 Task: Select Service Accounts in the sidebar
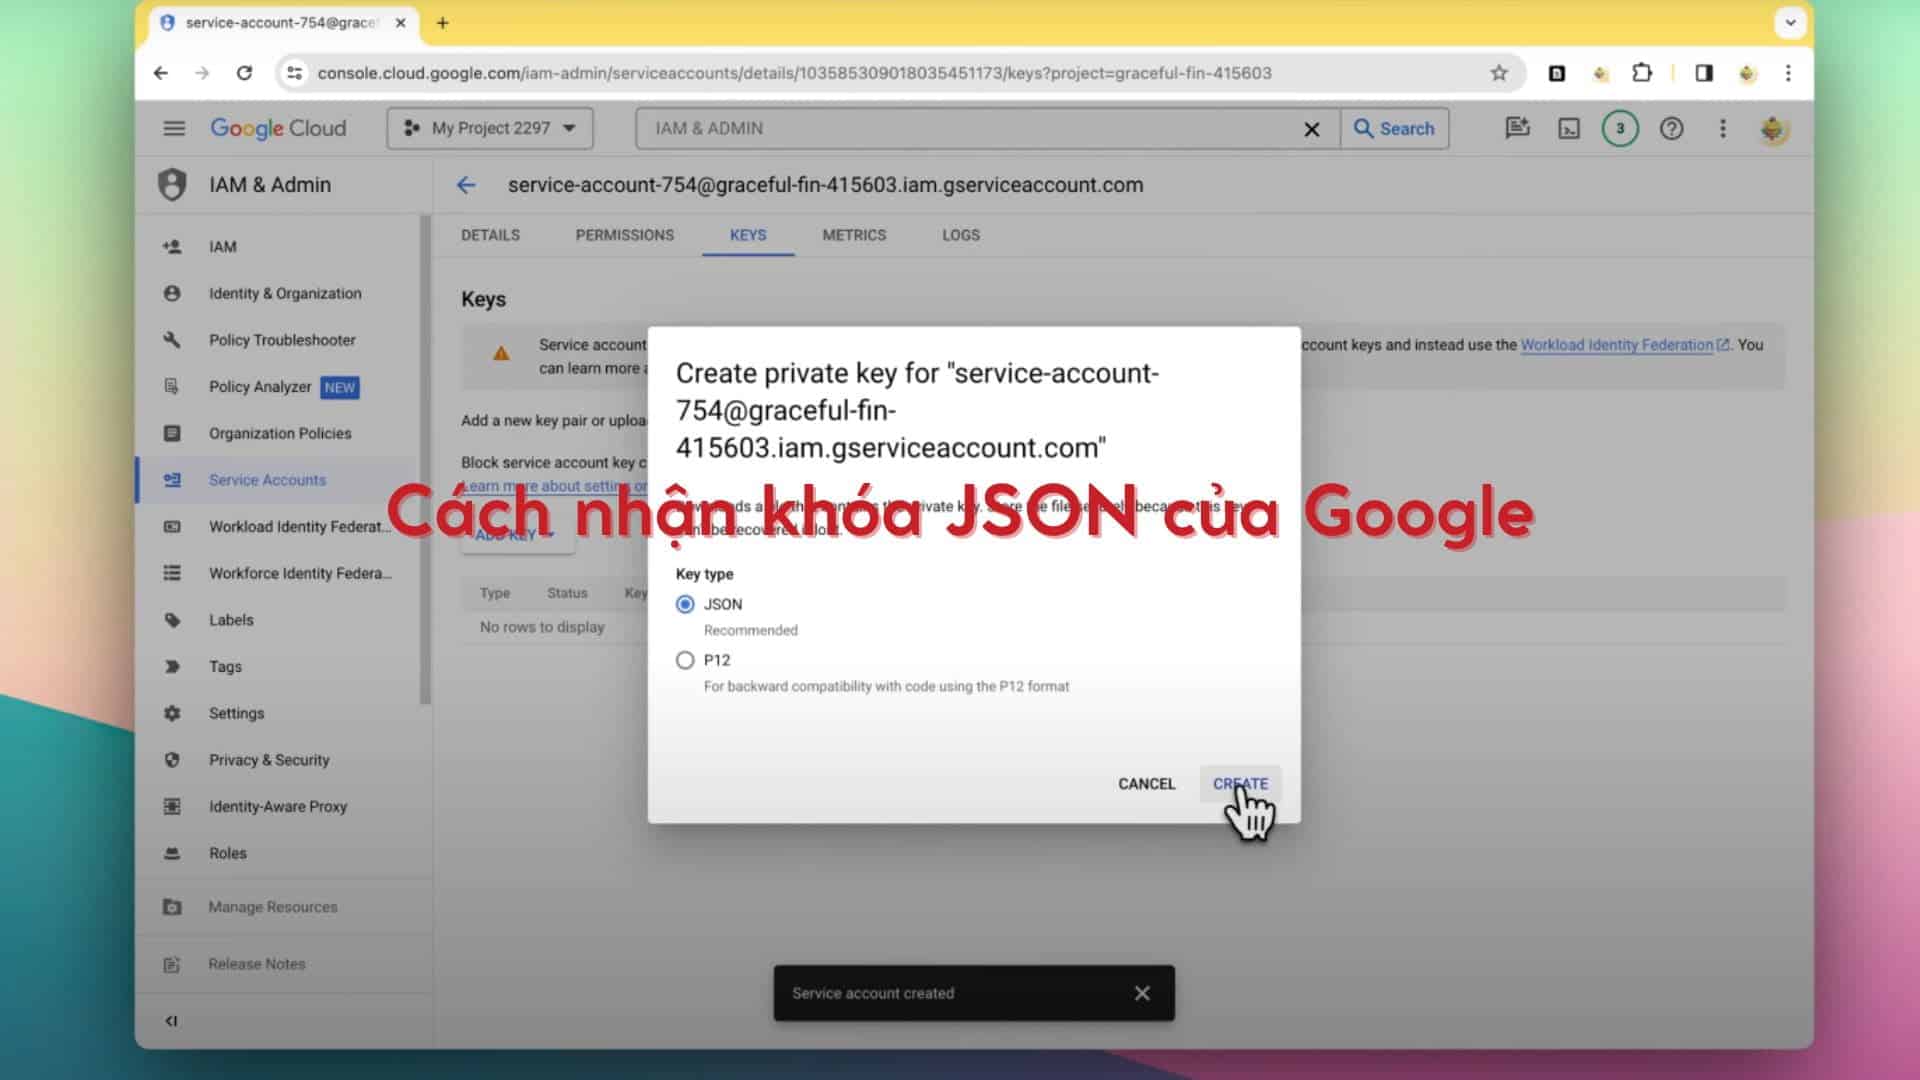[x=266, y=480]
